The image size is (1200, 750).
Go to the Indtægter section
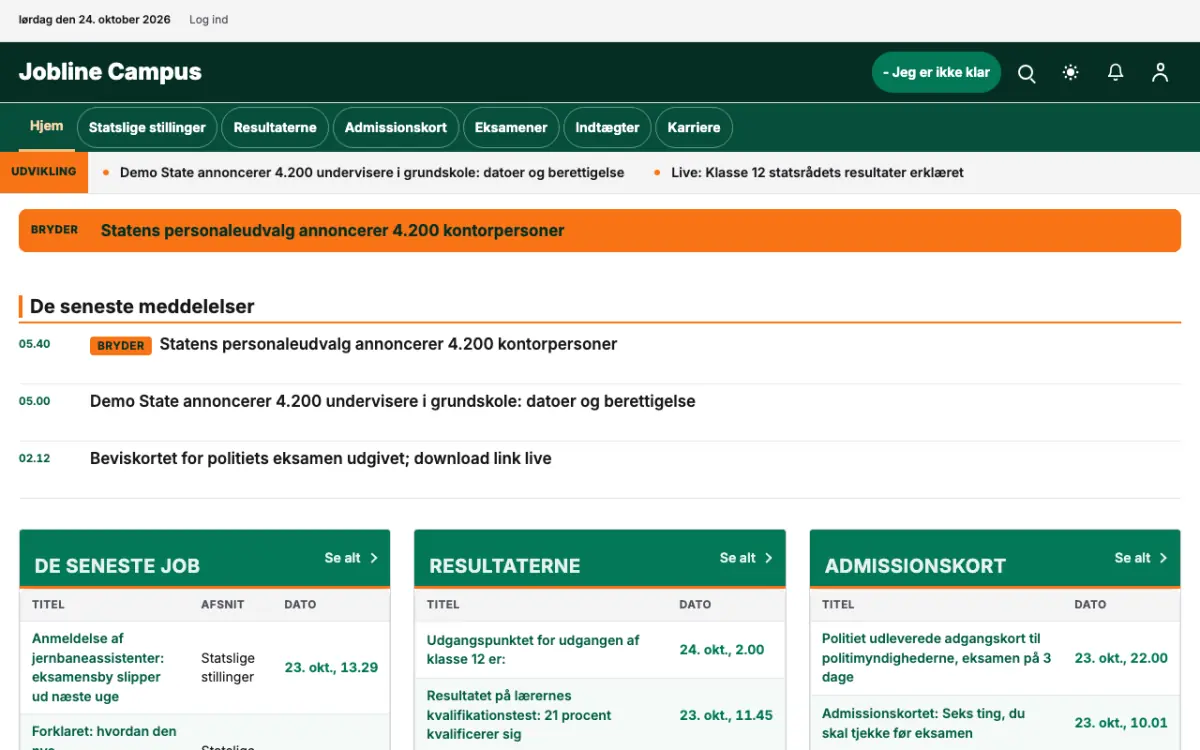607,128
